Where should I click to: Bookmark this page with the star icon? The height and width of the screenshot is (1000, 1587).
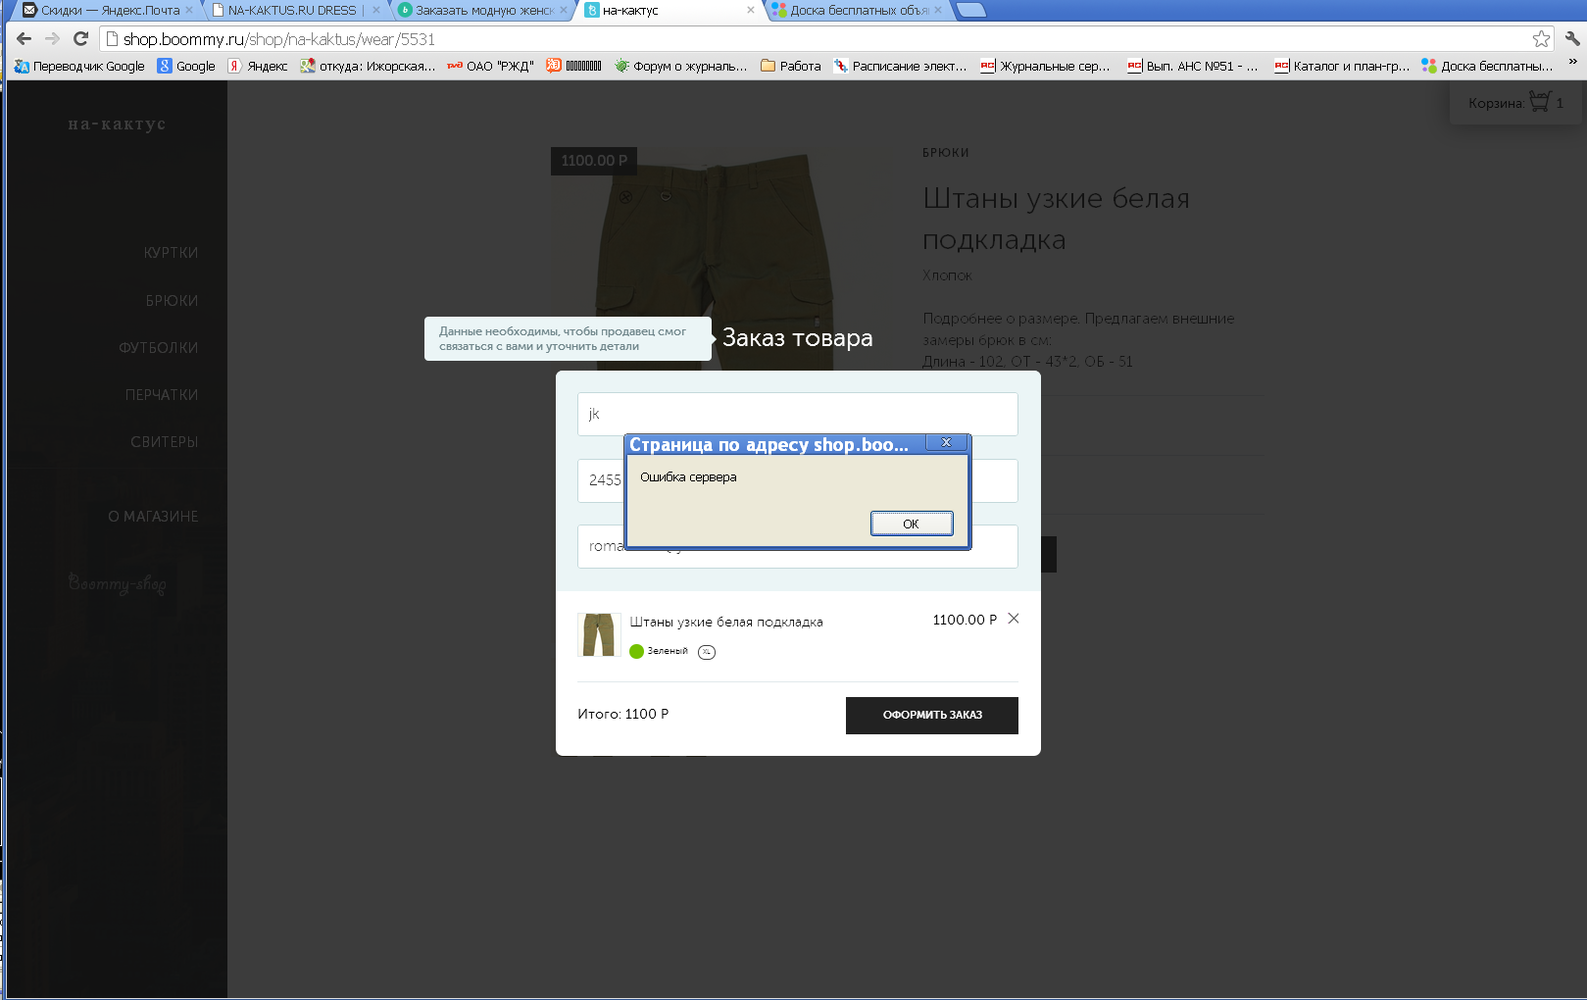pyautogui.click(x=1540, y=39)
